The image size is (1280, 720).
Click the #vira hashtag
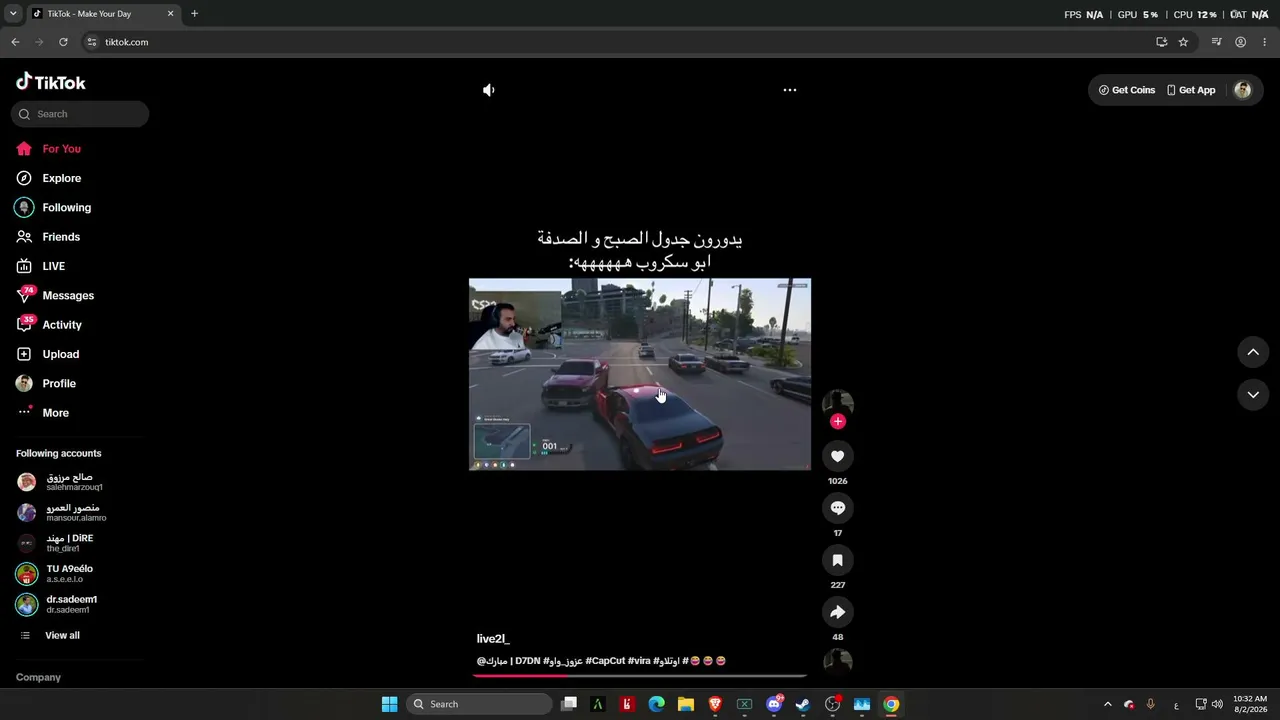click(639, 661)
